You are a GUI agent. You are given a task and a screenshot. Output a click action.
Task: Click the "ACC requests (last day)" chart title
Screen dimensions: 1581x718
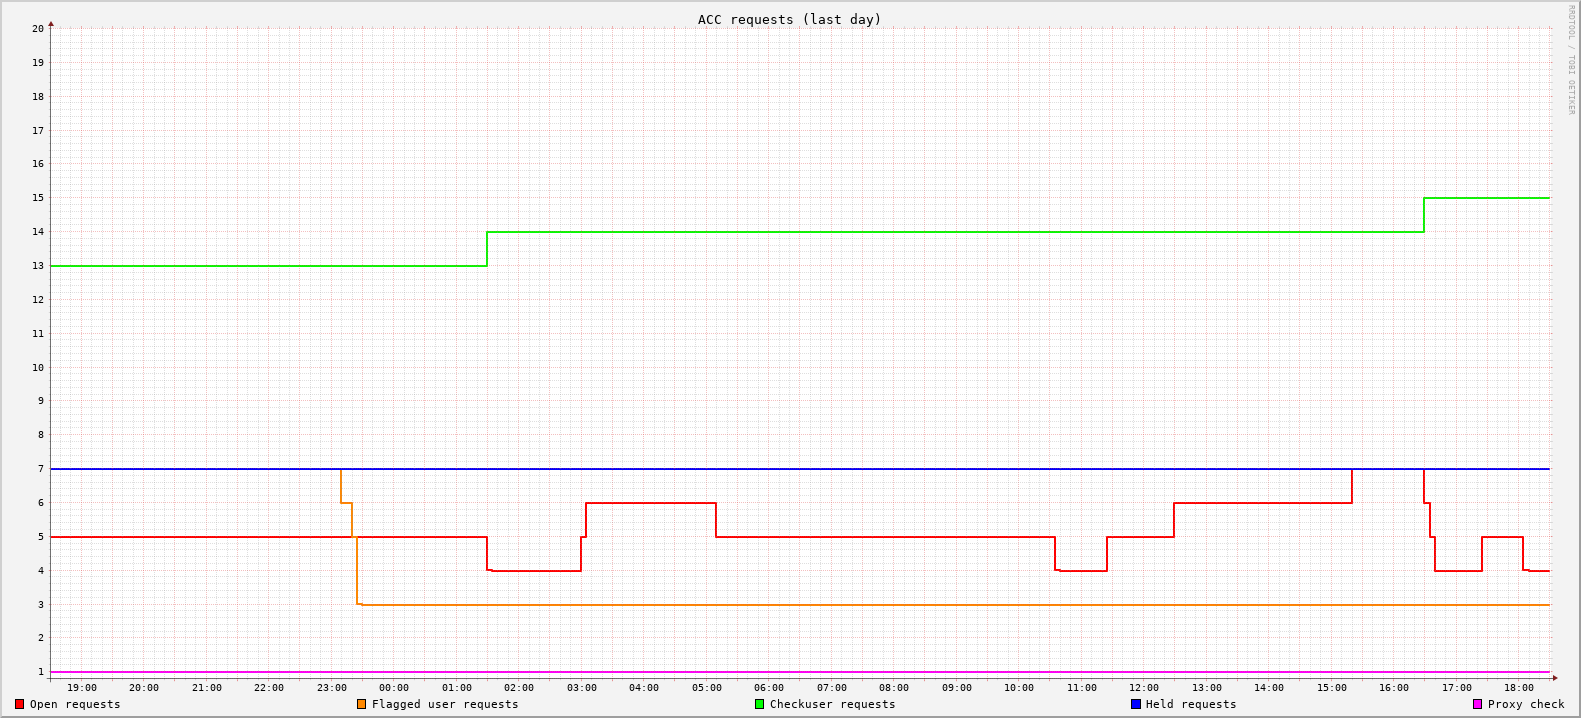pyautogui.click(x=790, y=19)
